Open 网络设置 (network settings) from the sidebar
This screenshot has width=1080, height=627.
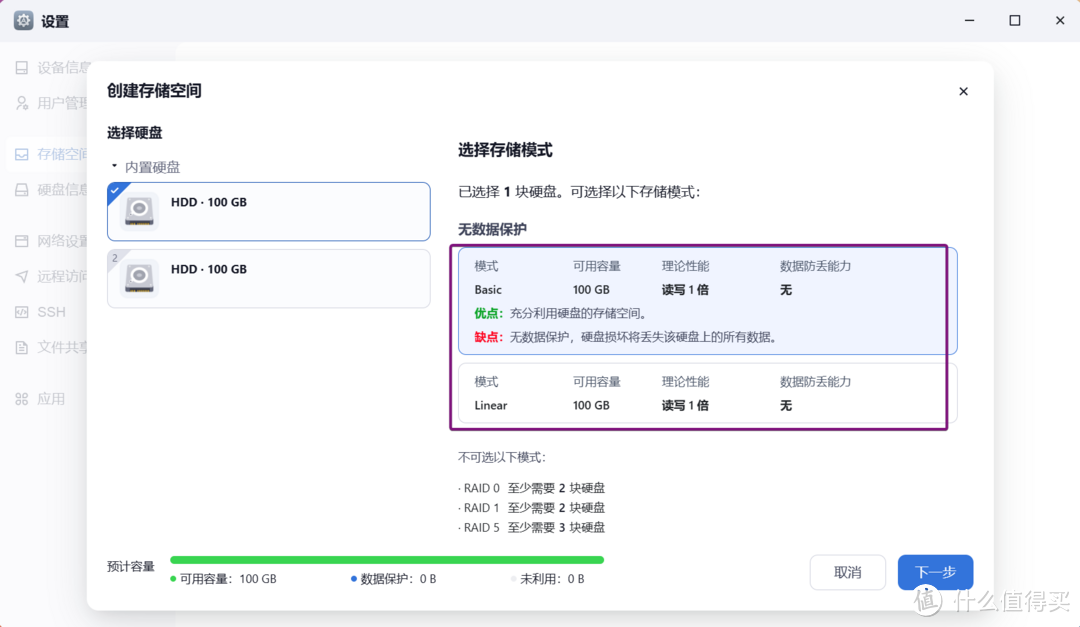tap(22, 240)
